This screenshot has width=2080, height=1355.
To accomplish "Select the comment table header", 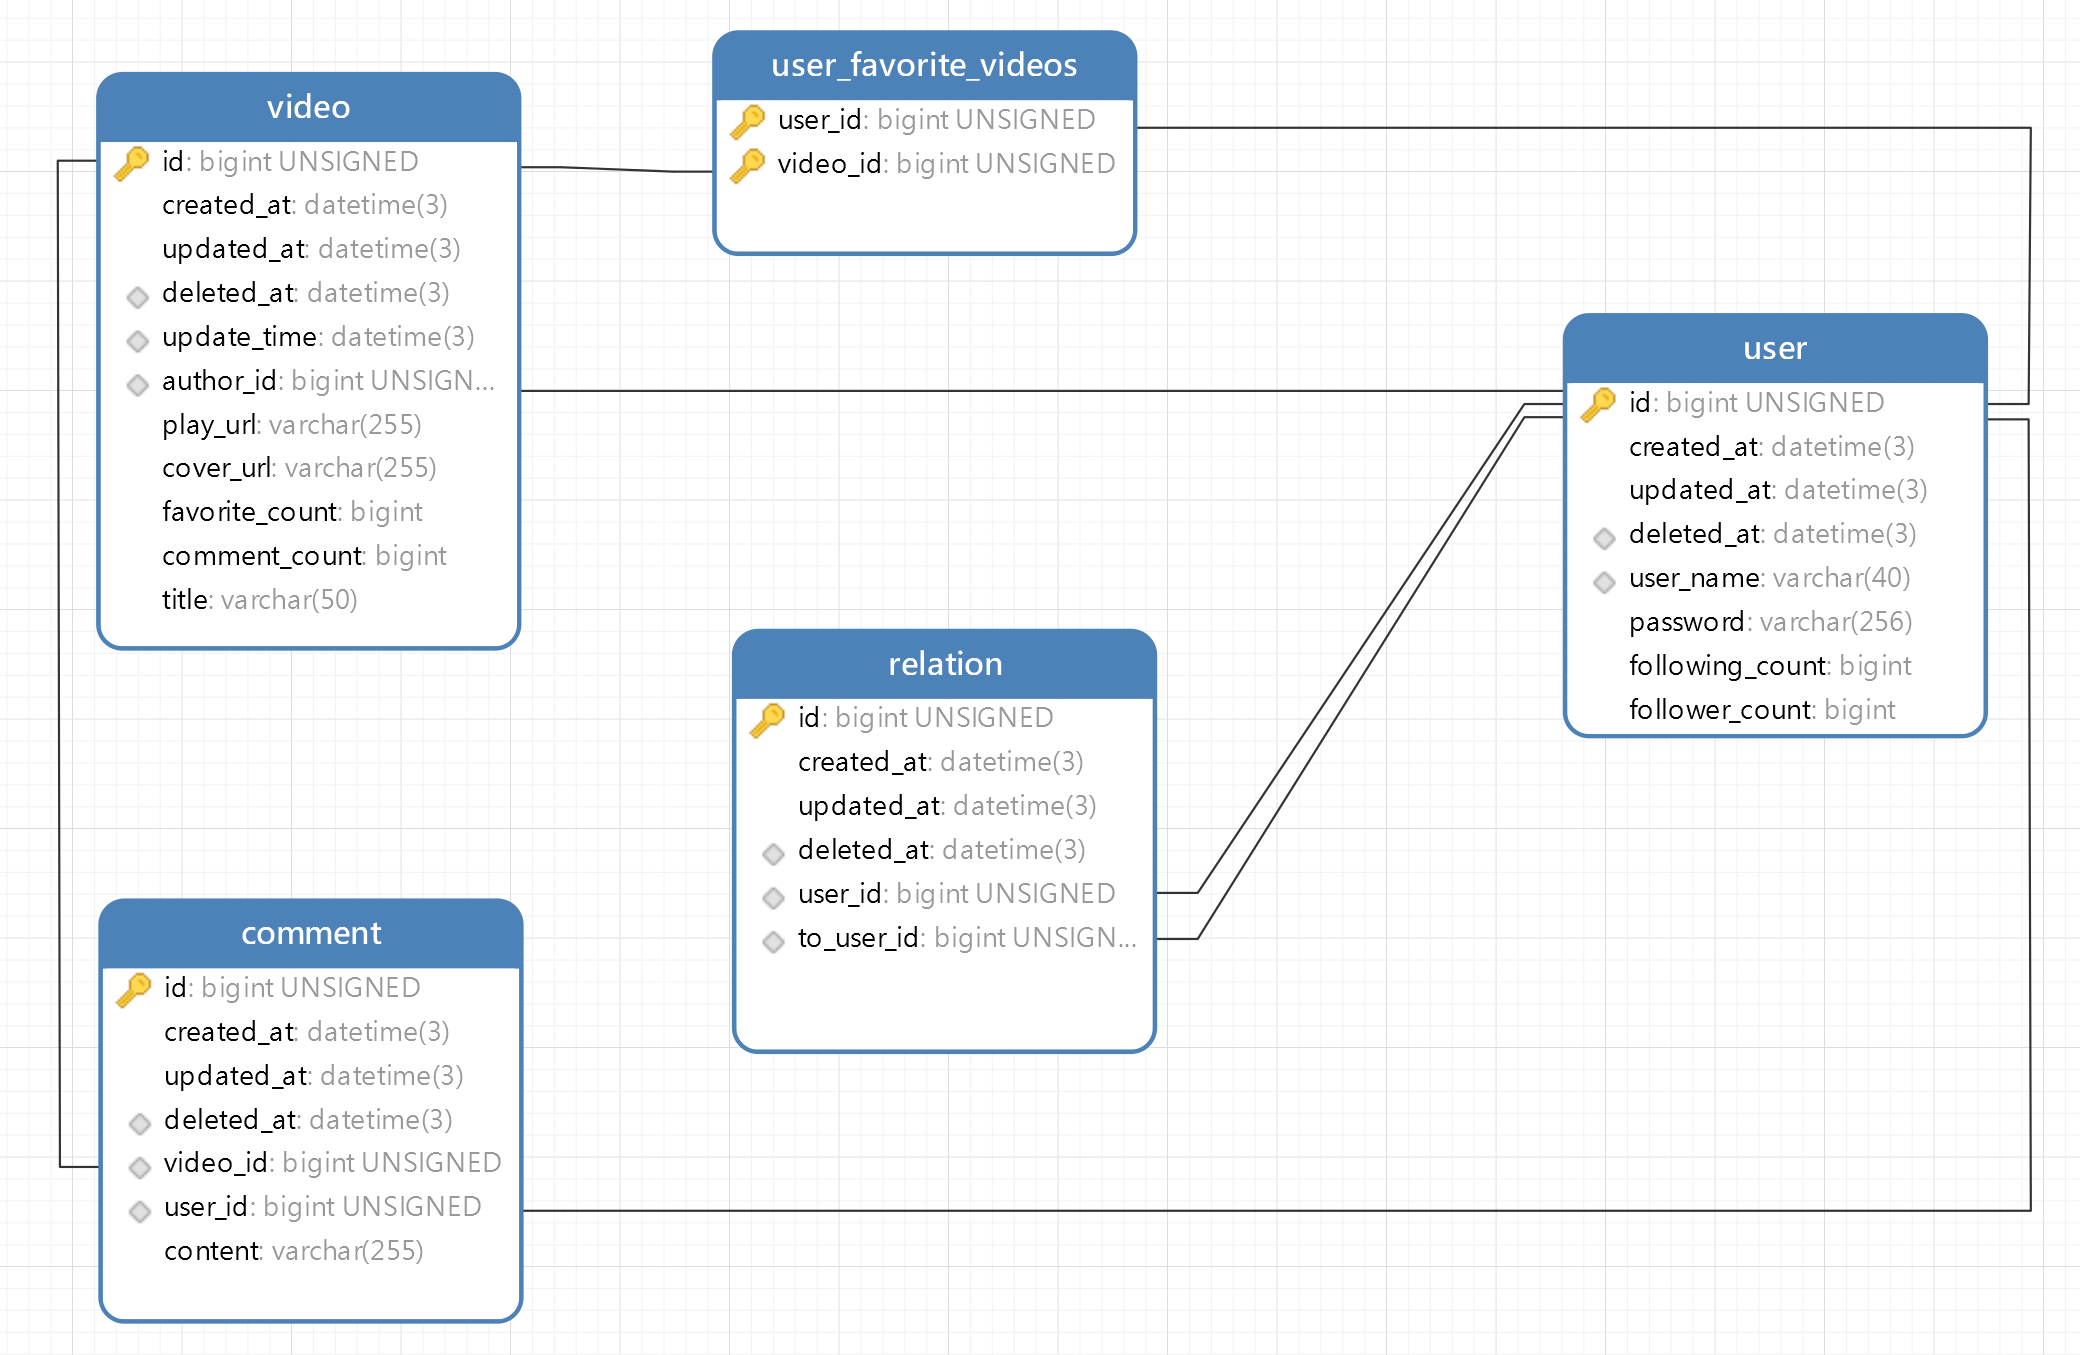I will (311, 933).
